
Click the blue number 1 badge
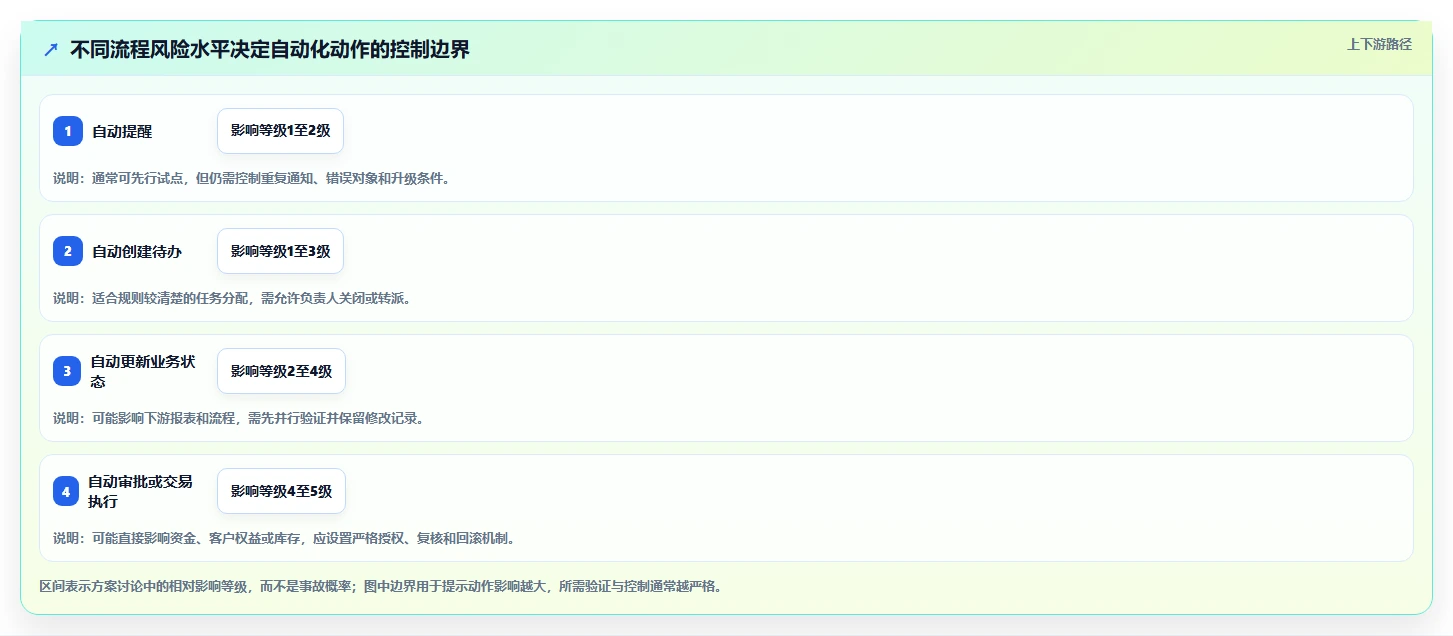click(x=68, y=131)
